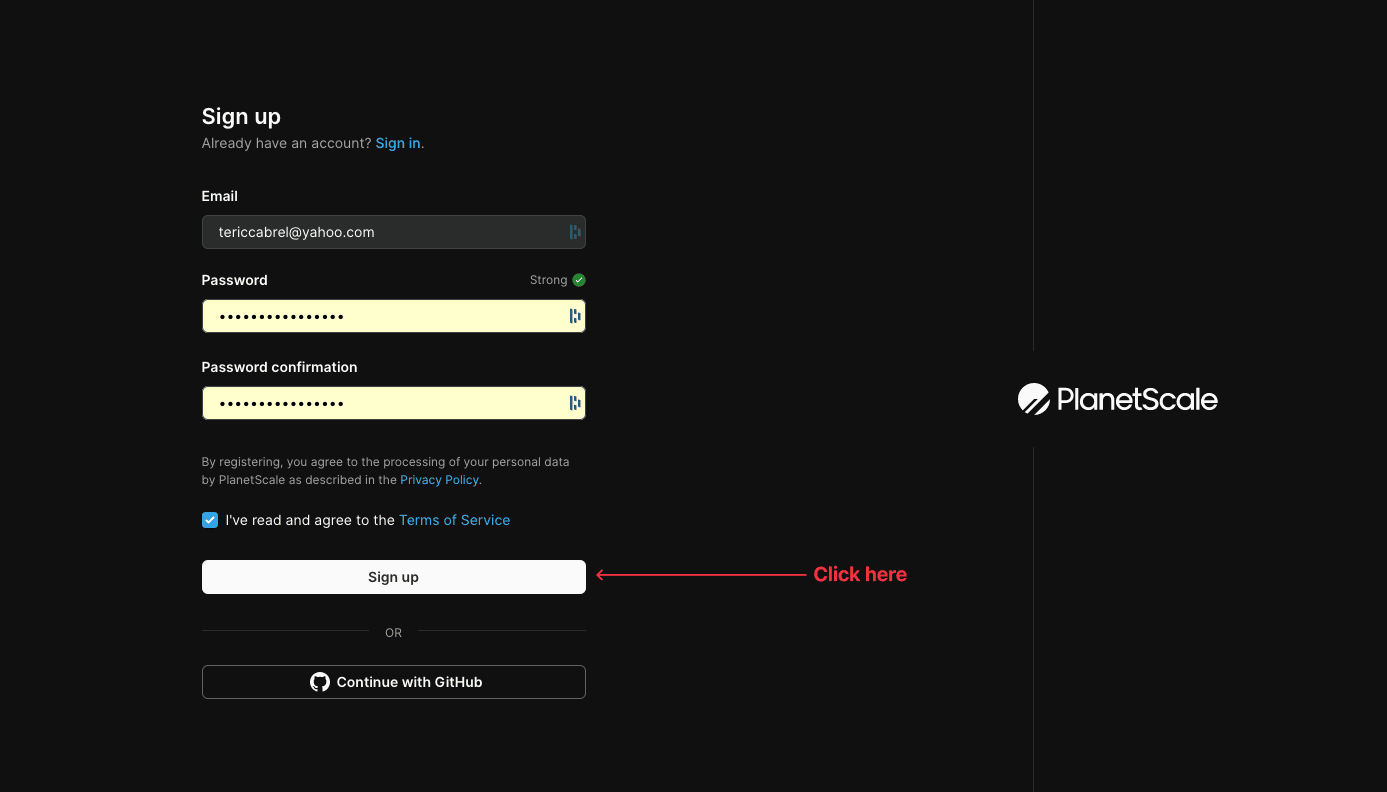
Task: Click the Sign up button
Action: coord(393,576)
